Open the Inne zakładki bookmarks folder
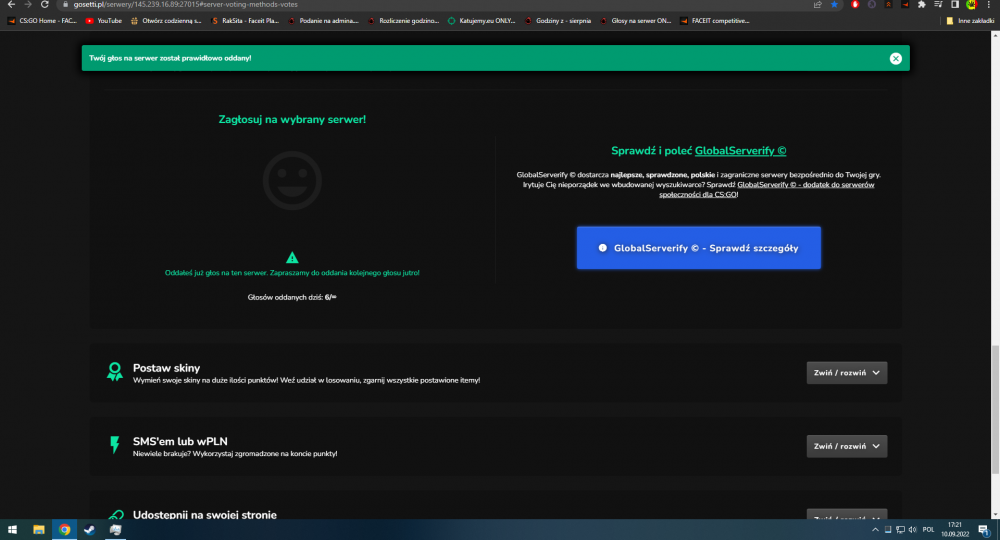 [x=970, y=21]
